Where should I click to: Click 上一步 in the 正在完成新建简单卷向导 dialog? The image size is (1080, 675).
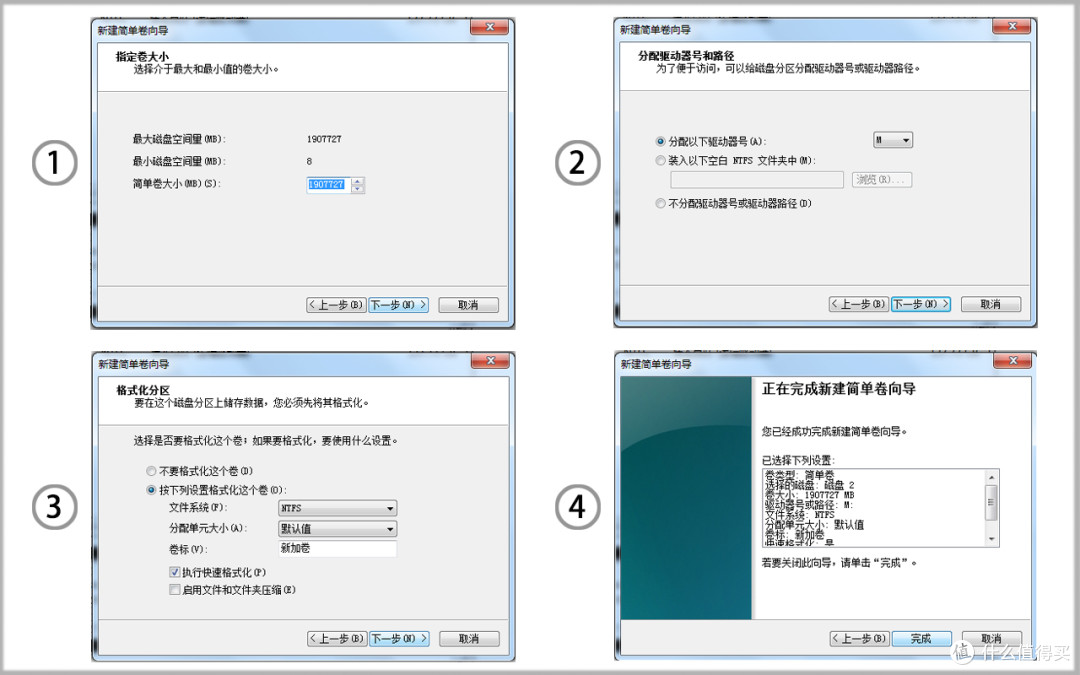click(x=860, y=638)
